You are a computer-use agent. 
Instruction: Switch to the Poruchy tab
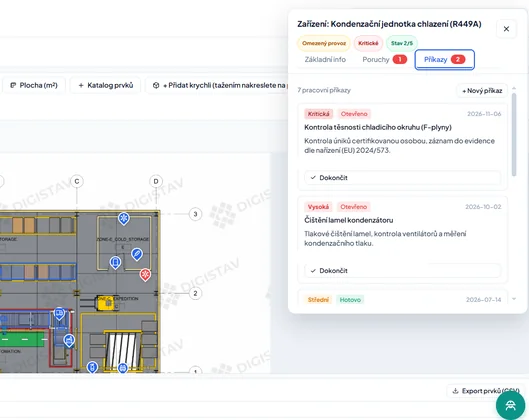384,60
